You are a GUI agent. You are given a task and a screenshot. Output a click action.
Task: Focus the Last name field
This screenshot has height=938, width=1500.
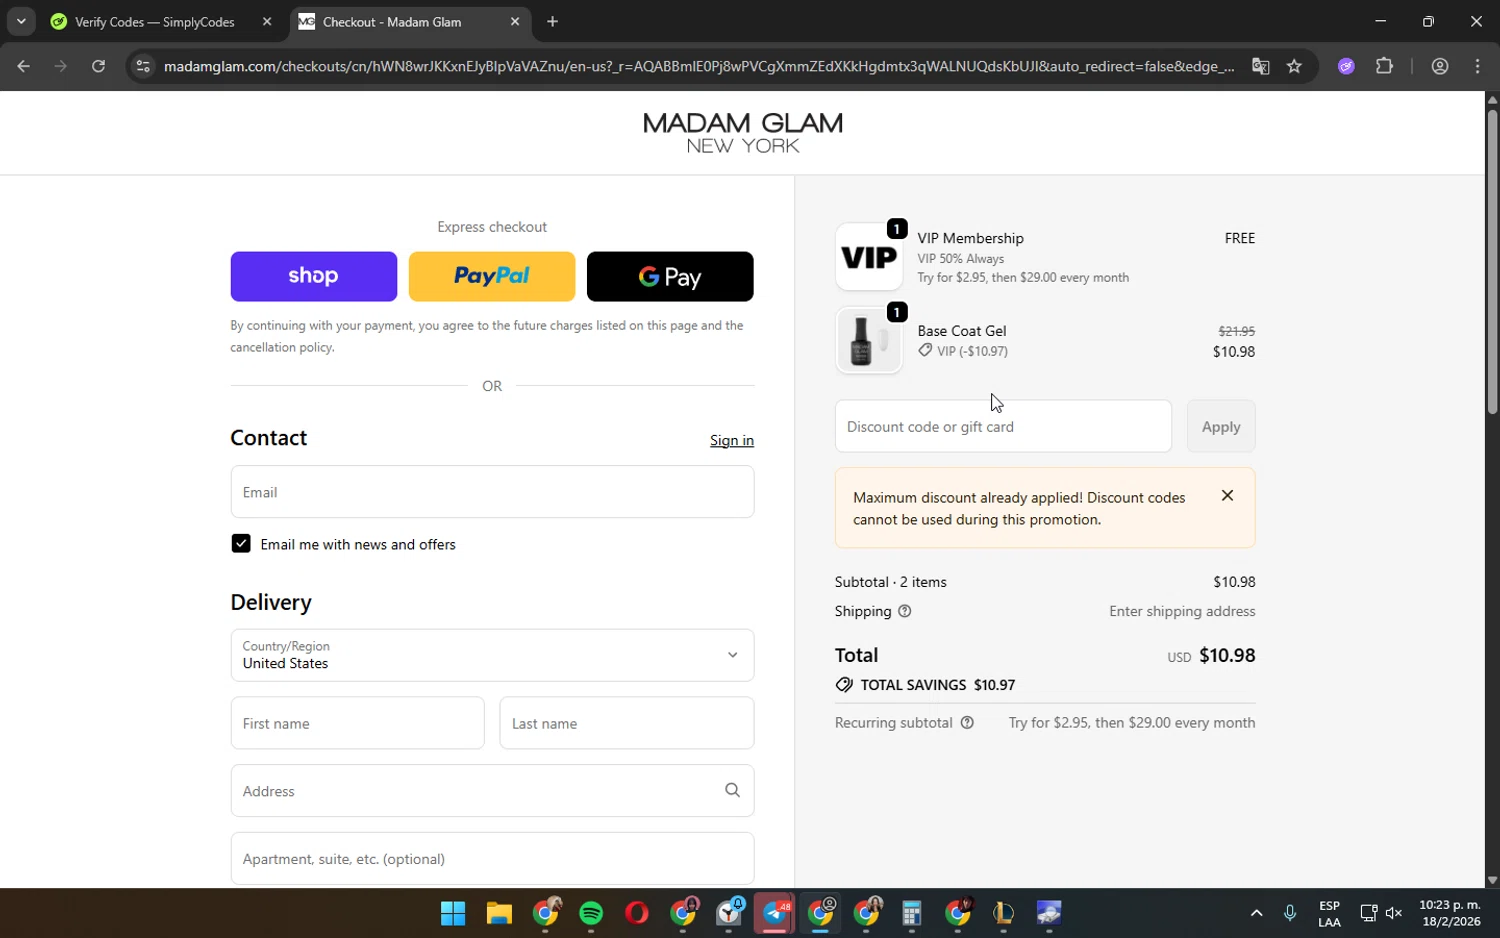pos(627,723)
